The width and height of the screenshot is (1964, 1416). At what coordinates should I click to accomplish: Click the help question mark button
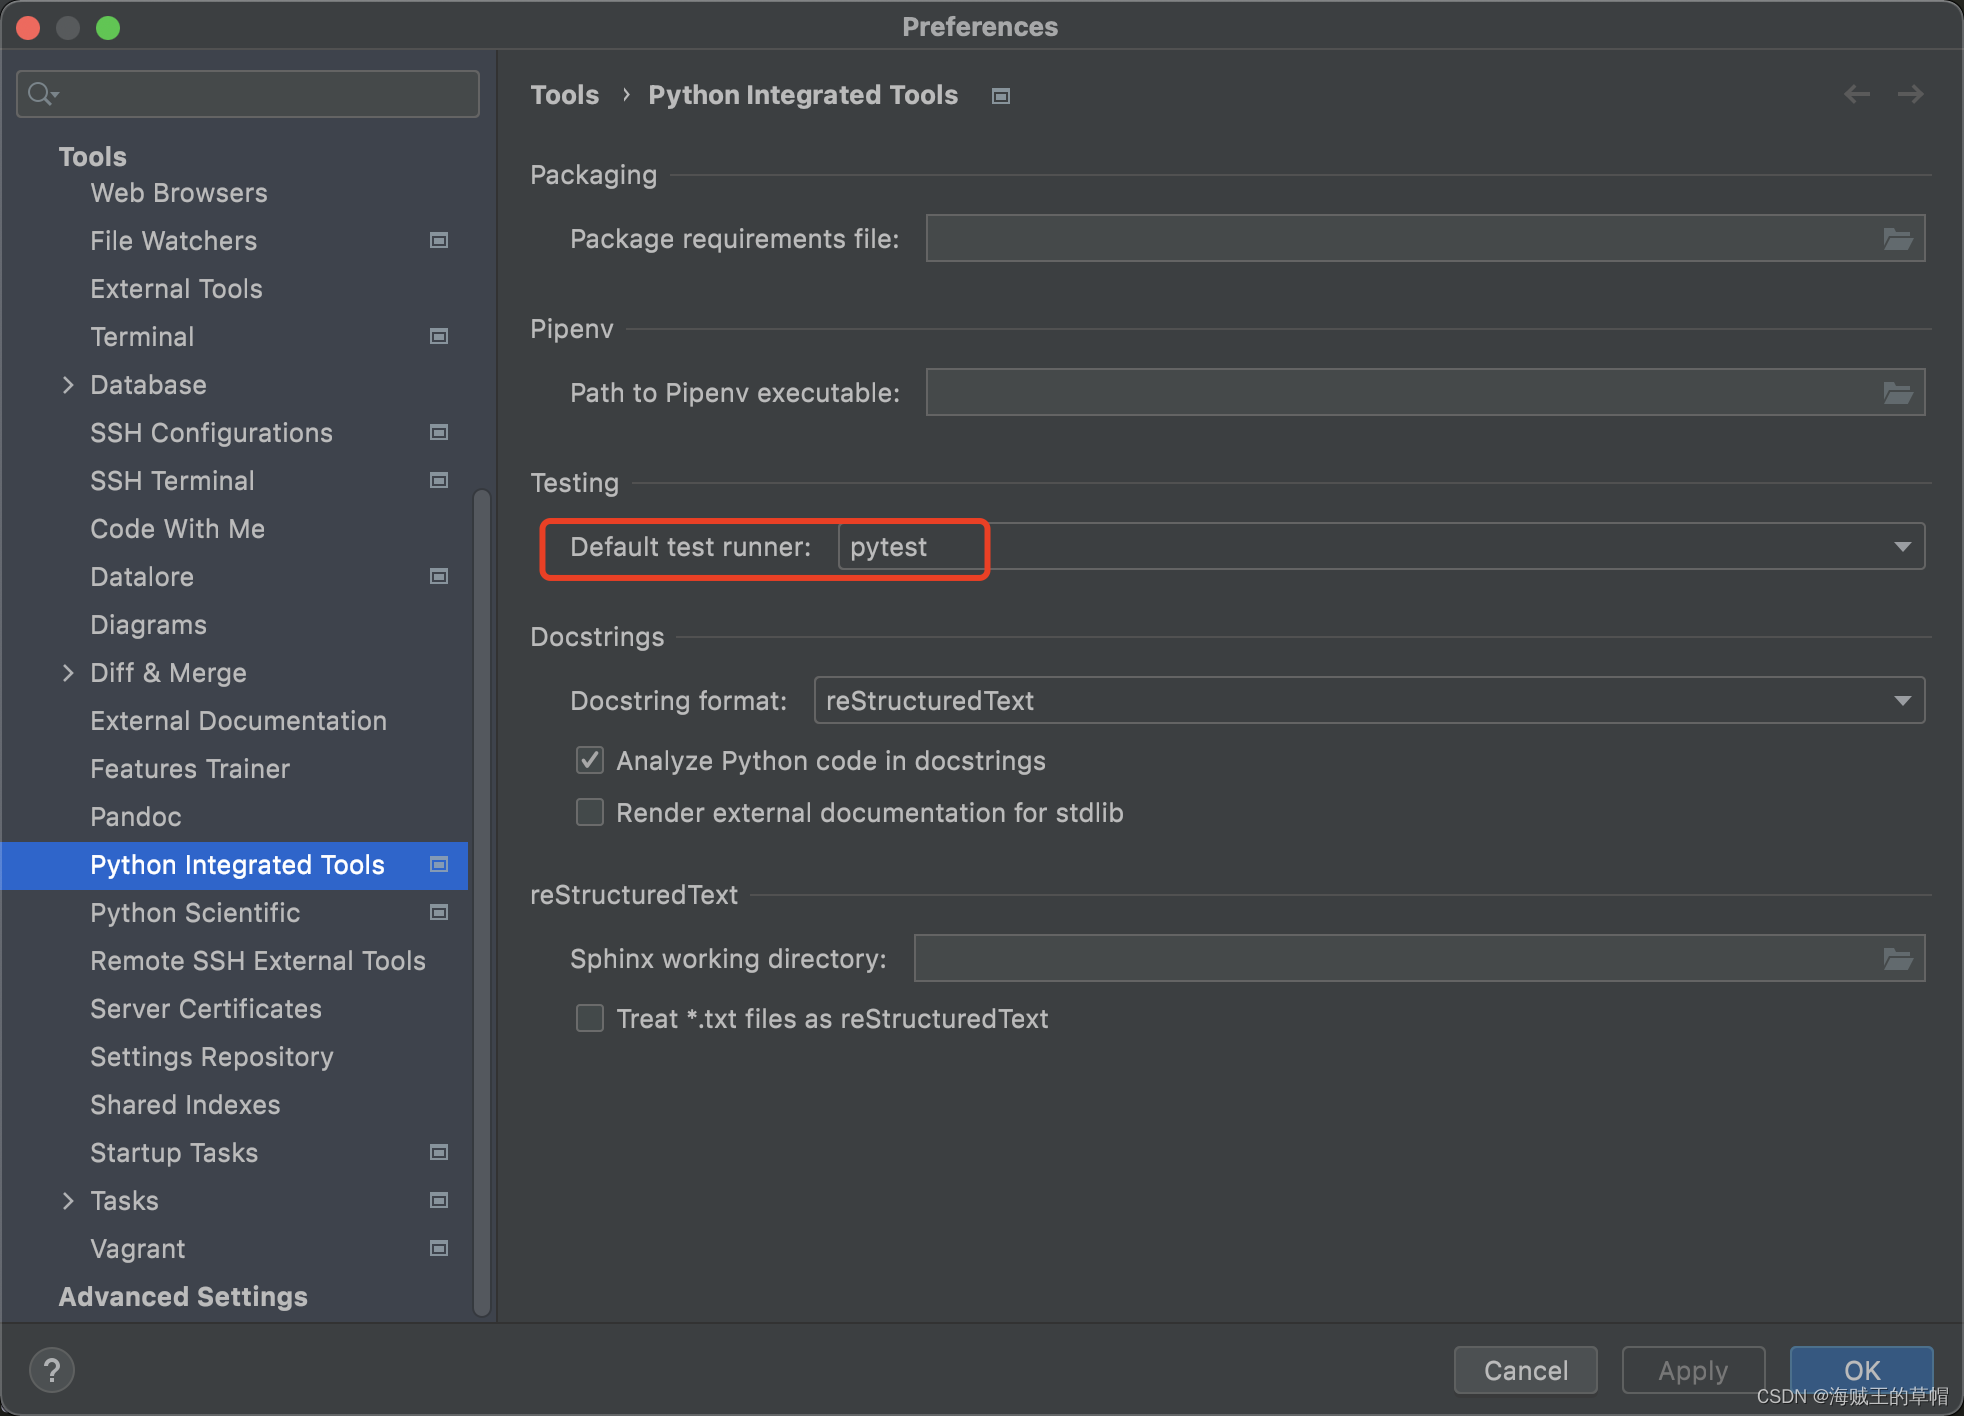[x=52, y=1369]
